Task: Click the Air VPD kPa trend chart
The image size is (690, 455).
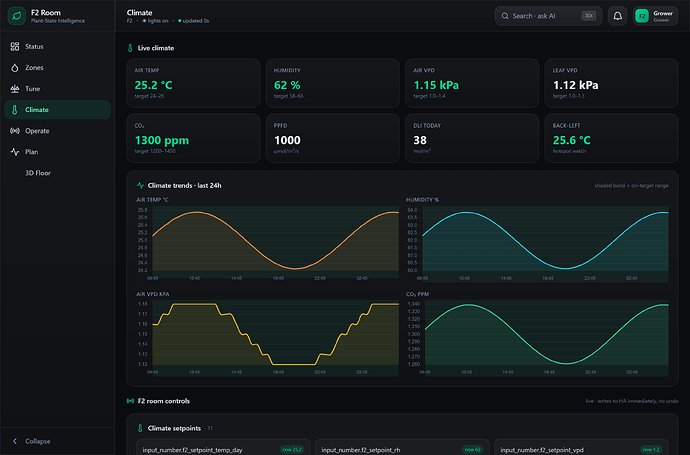Action: 268,334
